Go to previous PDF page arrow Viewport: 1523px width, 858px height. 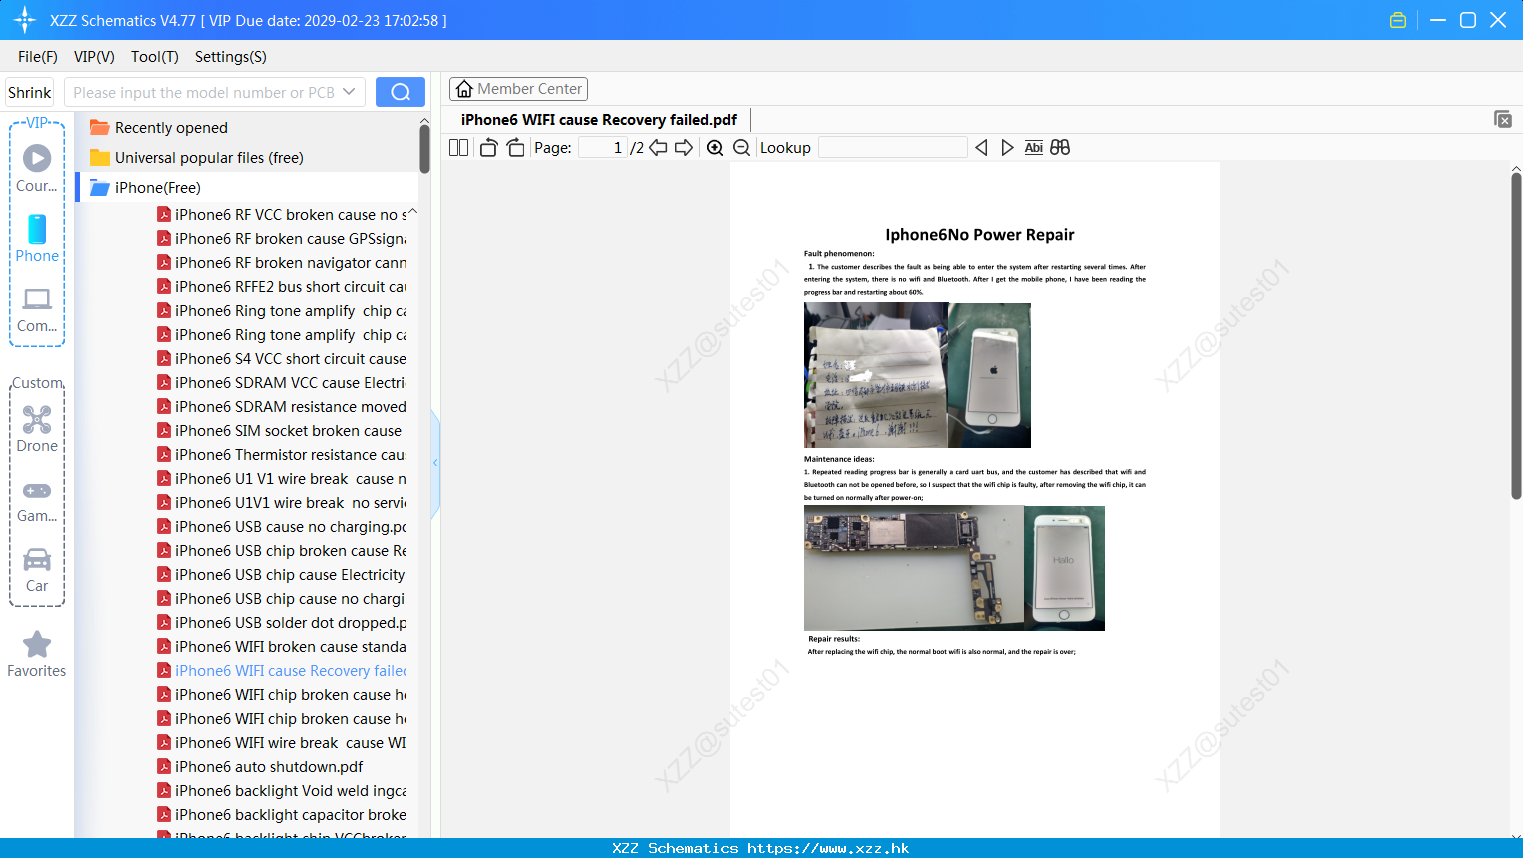[x=658, y=147]
